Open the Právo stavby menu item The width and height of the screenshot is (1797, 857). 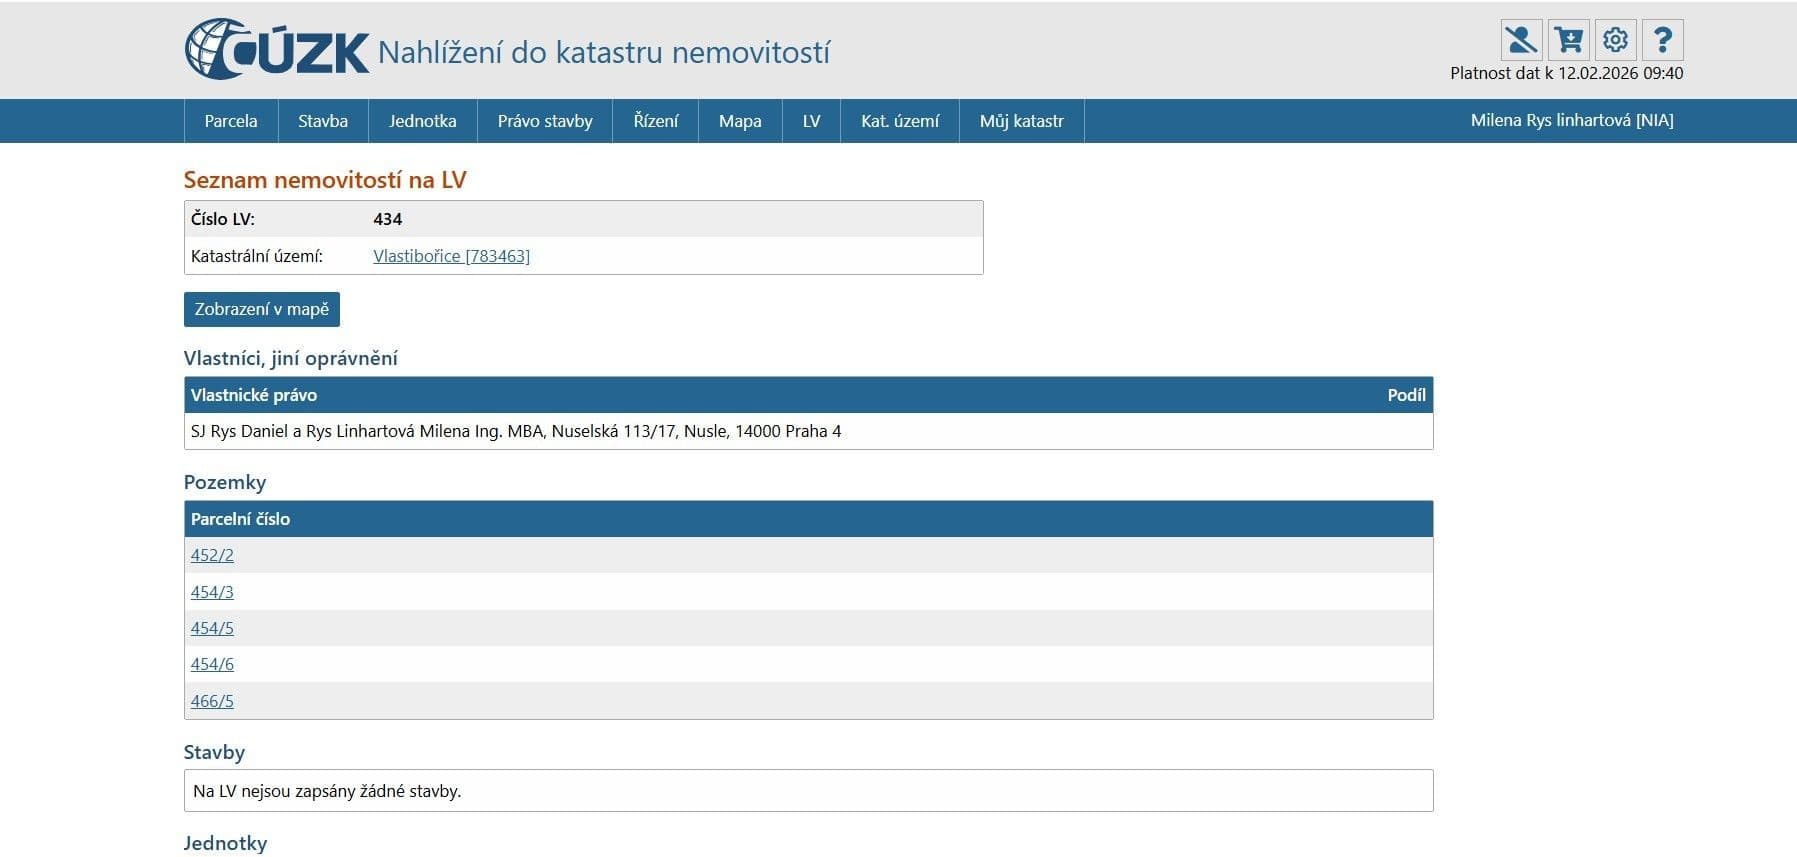545,121
